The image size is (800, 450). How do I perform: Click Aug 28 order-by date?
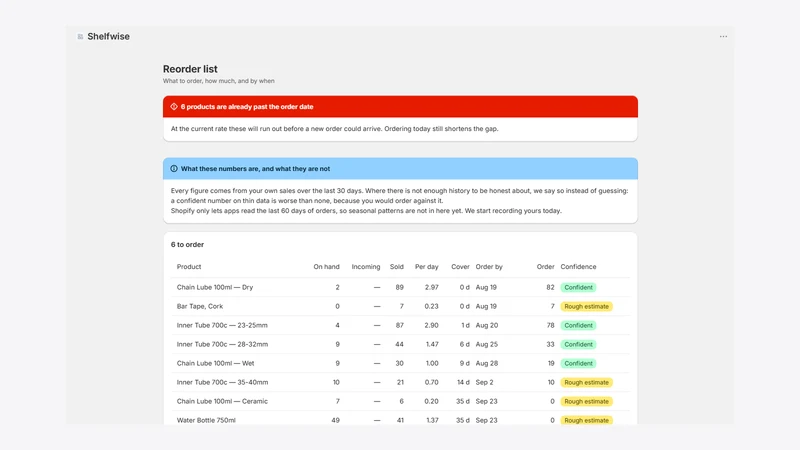click(x=487, y=363)
